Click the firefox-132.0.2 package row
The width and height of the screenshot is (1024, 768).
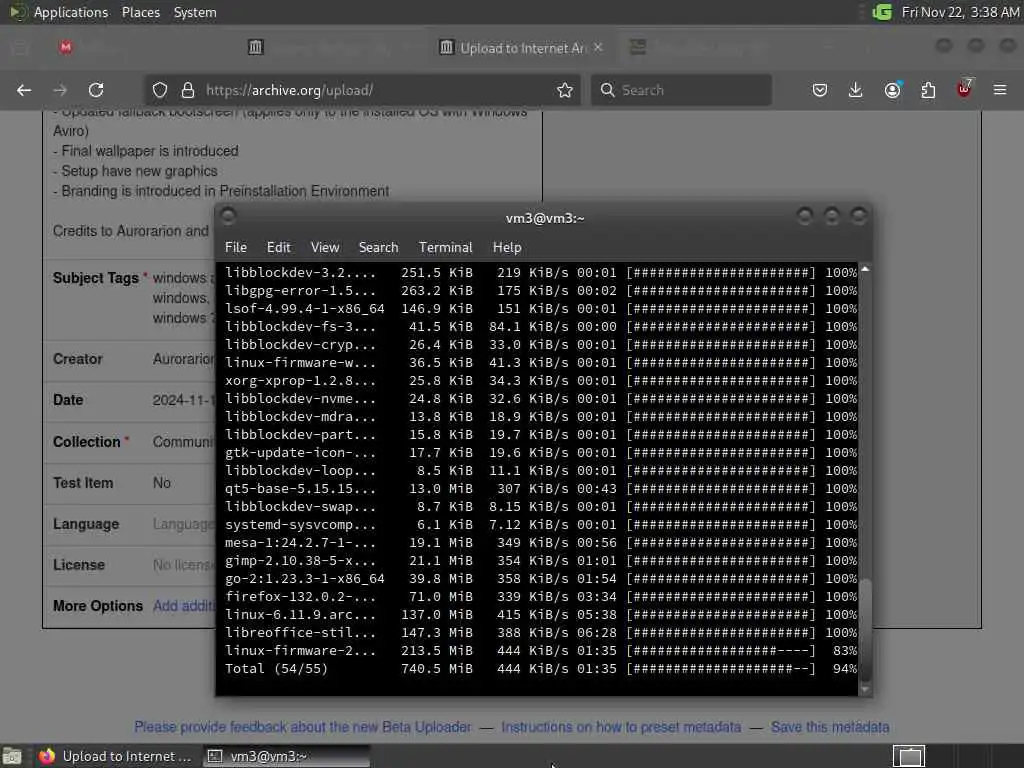click(541, 596)
